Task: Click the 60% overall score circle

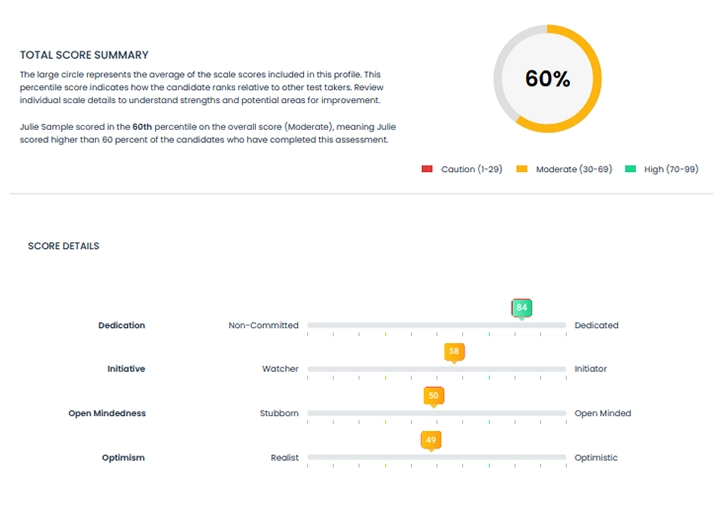Action: [547, 79]
